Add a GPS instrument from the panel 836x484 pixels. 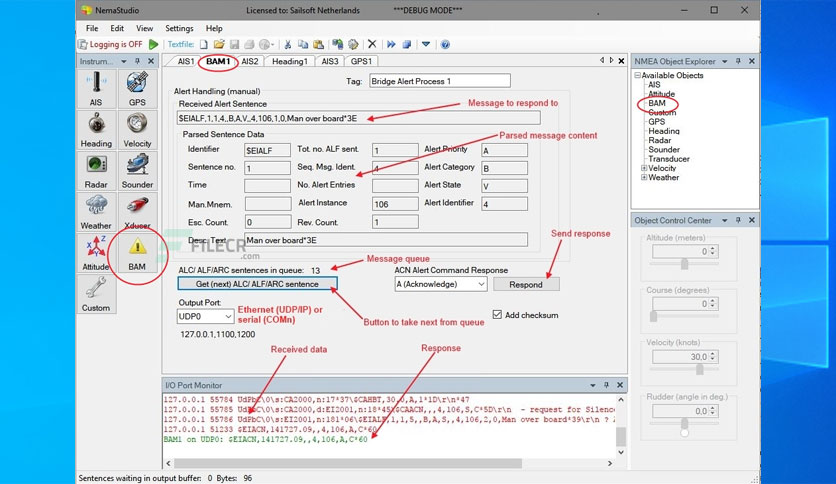(x=137, y=89)
